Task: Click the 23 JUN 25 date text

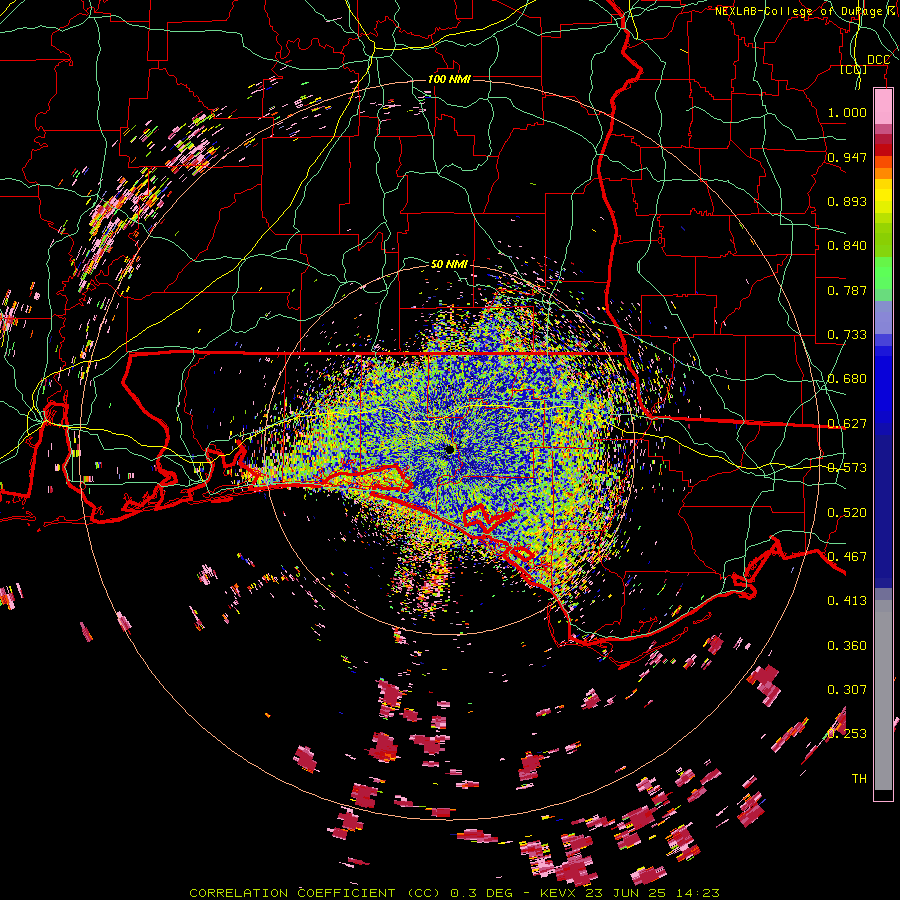Action: [x=624, y=893]
